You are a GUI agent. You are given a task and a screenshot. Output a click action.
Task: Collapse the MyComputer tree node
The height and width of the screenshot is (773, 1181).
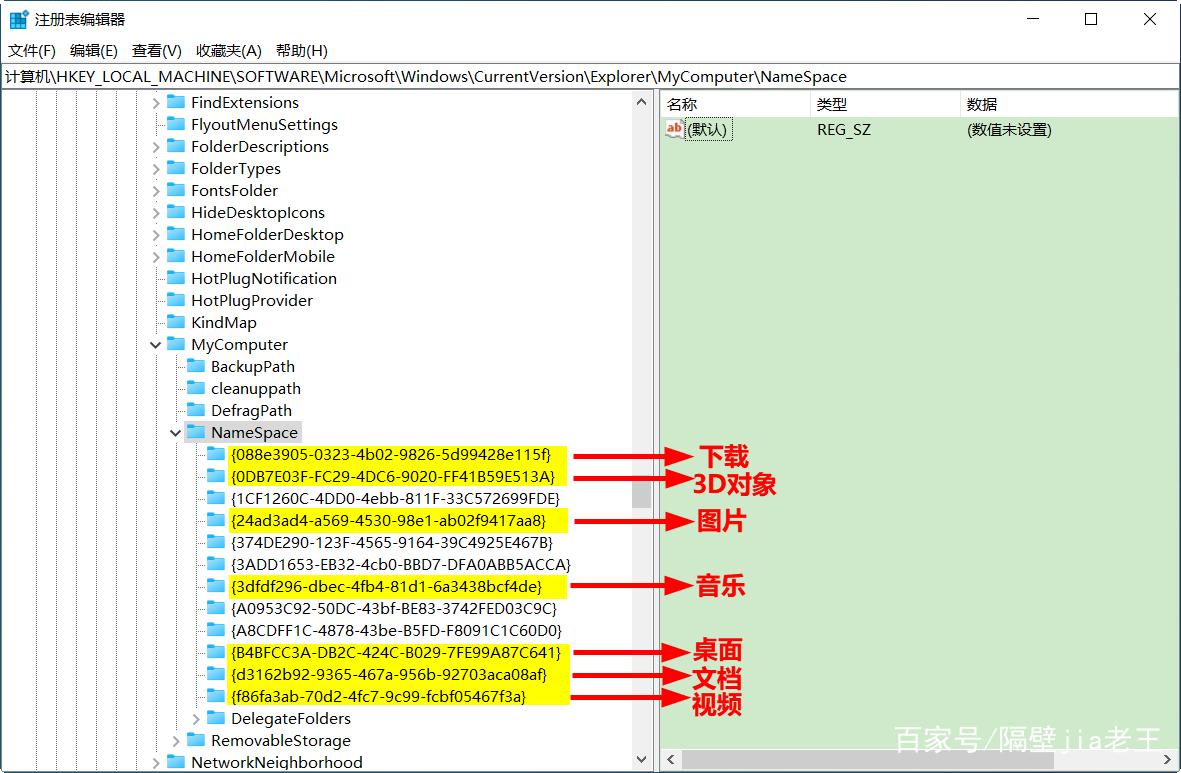(156, 345)
